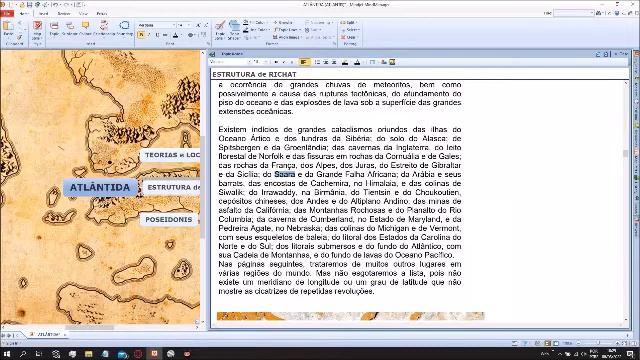The width and height of the screenshot is (640, 360).
Task: Toggle Bold in the ribbon Font group
Action: [x=141, y=35]
